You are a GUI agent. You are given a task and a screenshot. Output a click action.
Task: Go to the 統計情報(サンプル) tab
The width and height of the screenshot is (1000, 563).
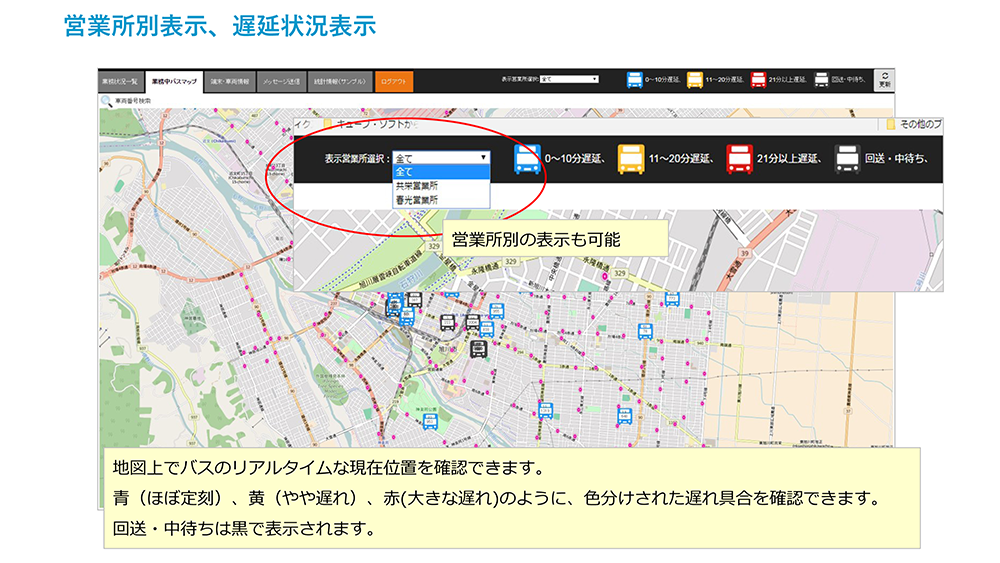340,82
